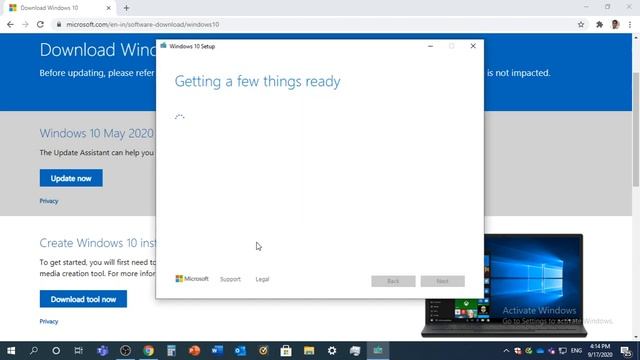Open the Chrome profile avatar
The width and height of the screenshot is (640, 360).
tap(616, 24)
